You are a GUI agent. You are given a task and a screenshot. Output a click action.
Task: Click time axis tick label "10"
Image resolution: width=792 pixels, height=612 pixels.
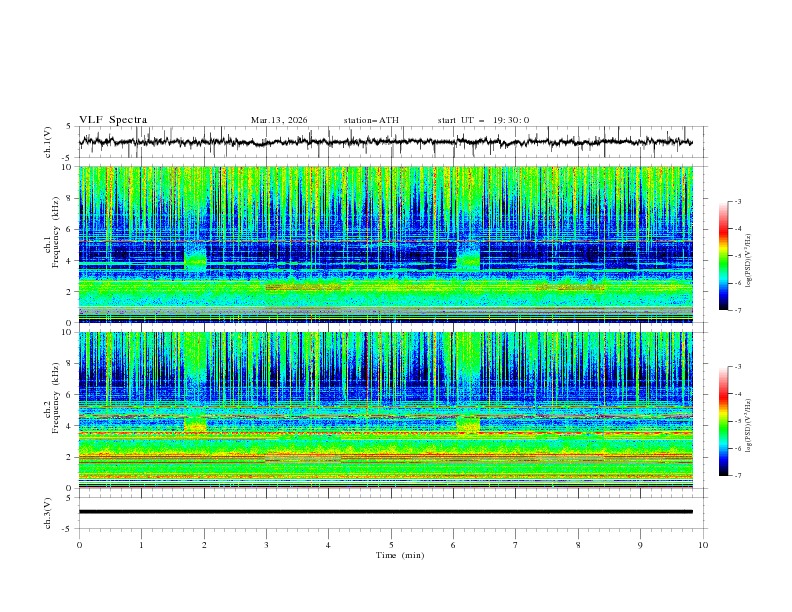tap(703, 545)
